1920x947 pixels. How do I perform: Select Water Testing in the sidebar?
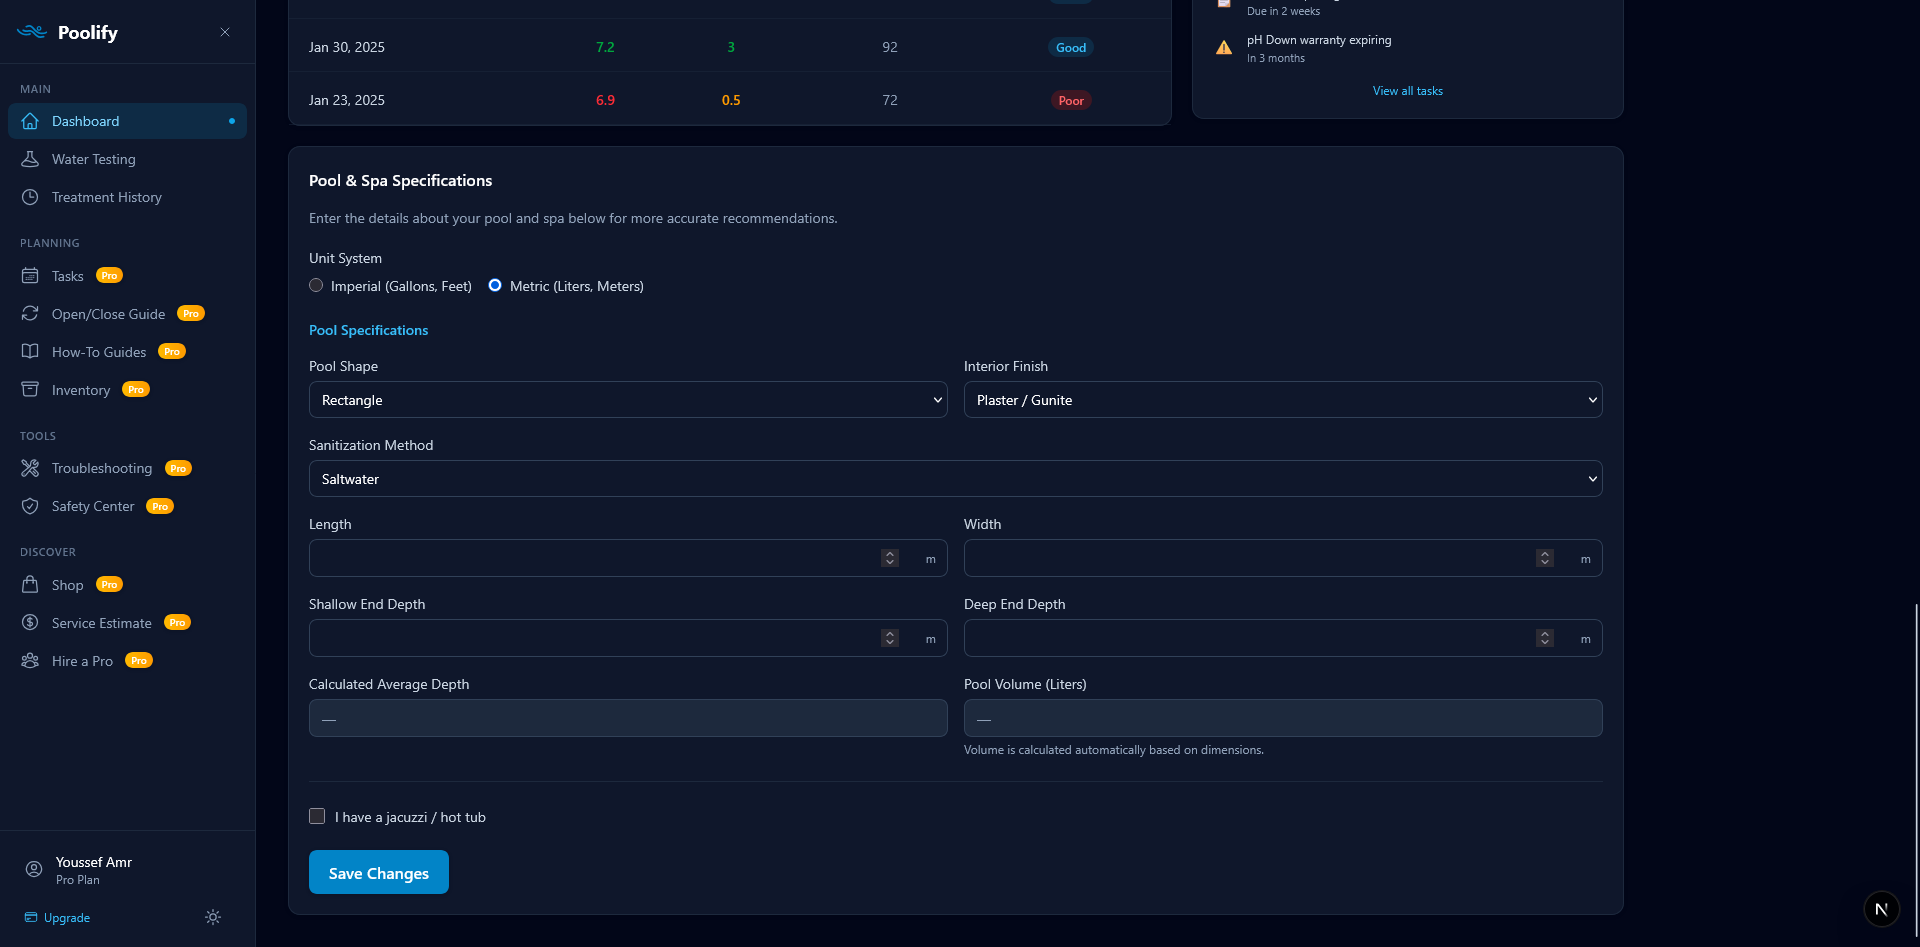[93, 159]
